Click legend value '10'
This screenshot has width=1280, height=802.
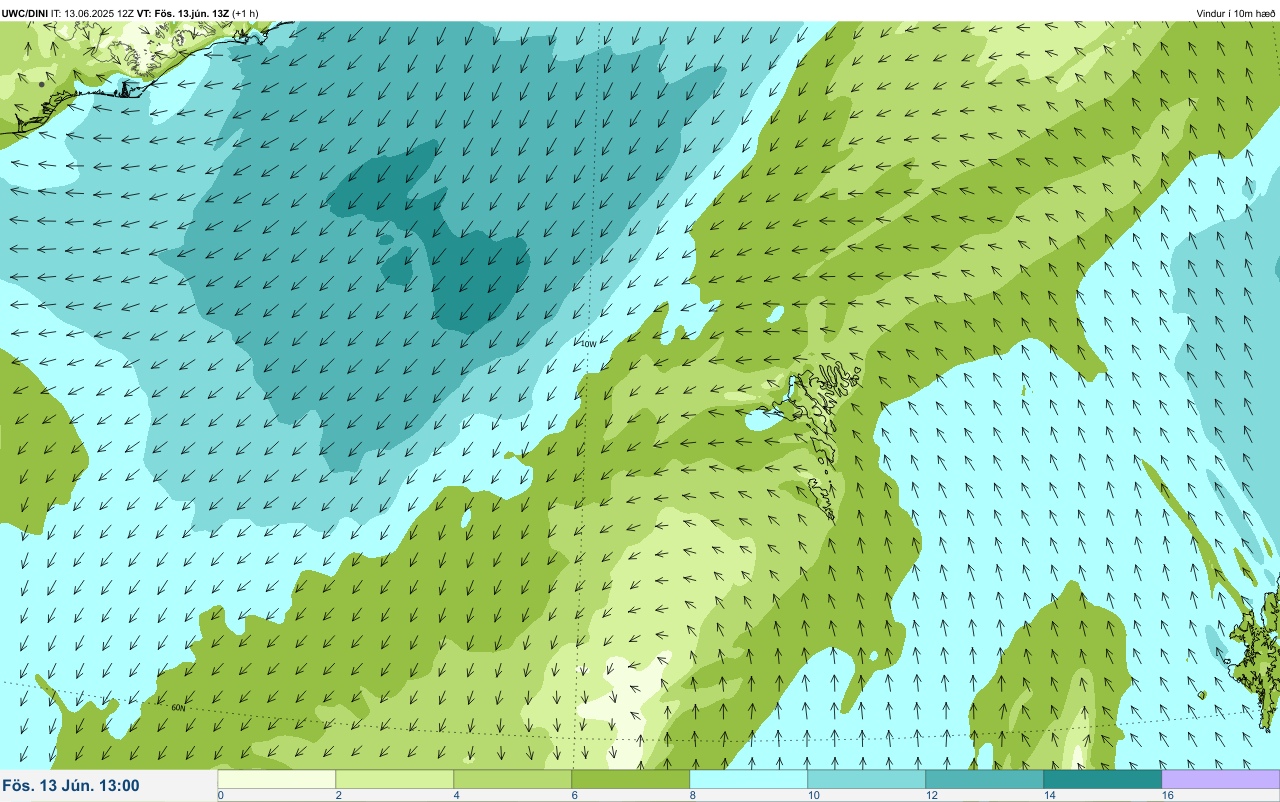point(814,795)
